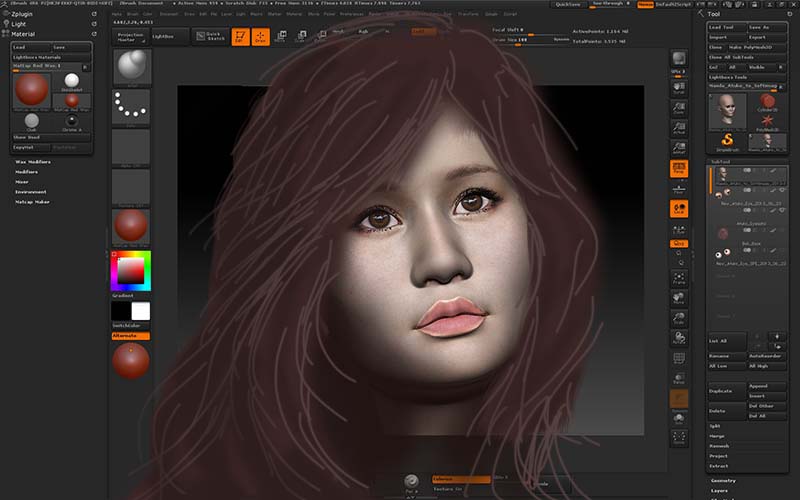Expand the Geometry section
Screen dimensions: 800x500
pos(724,481)
